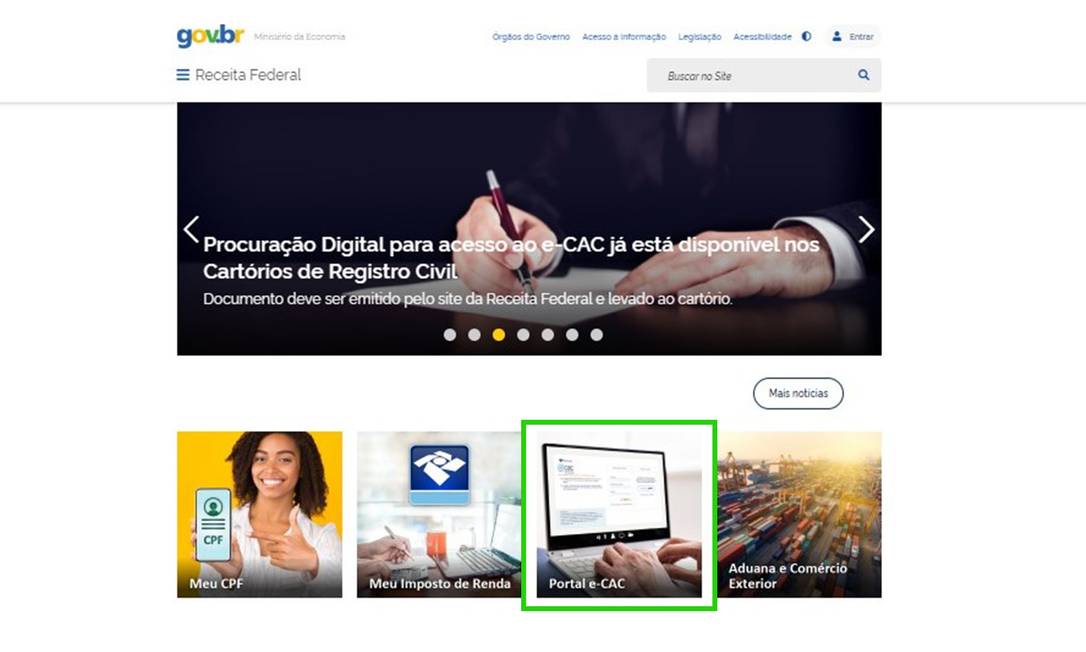1086x652 pixels.
Task: Open Órgãos do Governo link
Action: [x=531, y=37]
